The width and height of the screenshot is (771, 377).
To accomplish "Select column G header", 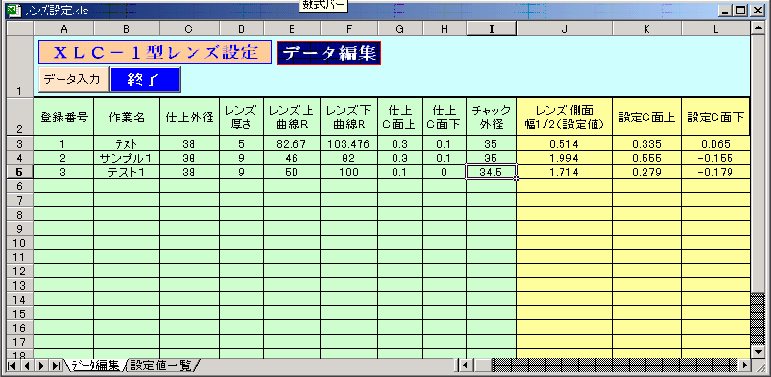I will pos(400,29).
